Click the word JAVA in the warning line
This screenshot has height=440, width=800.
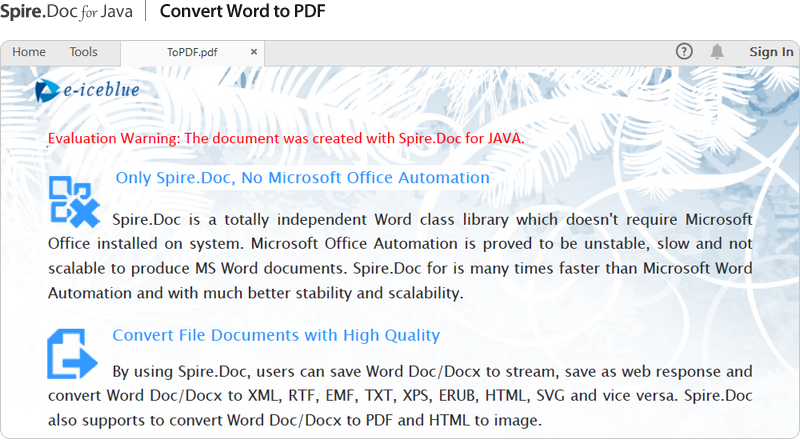coord(505,138)
